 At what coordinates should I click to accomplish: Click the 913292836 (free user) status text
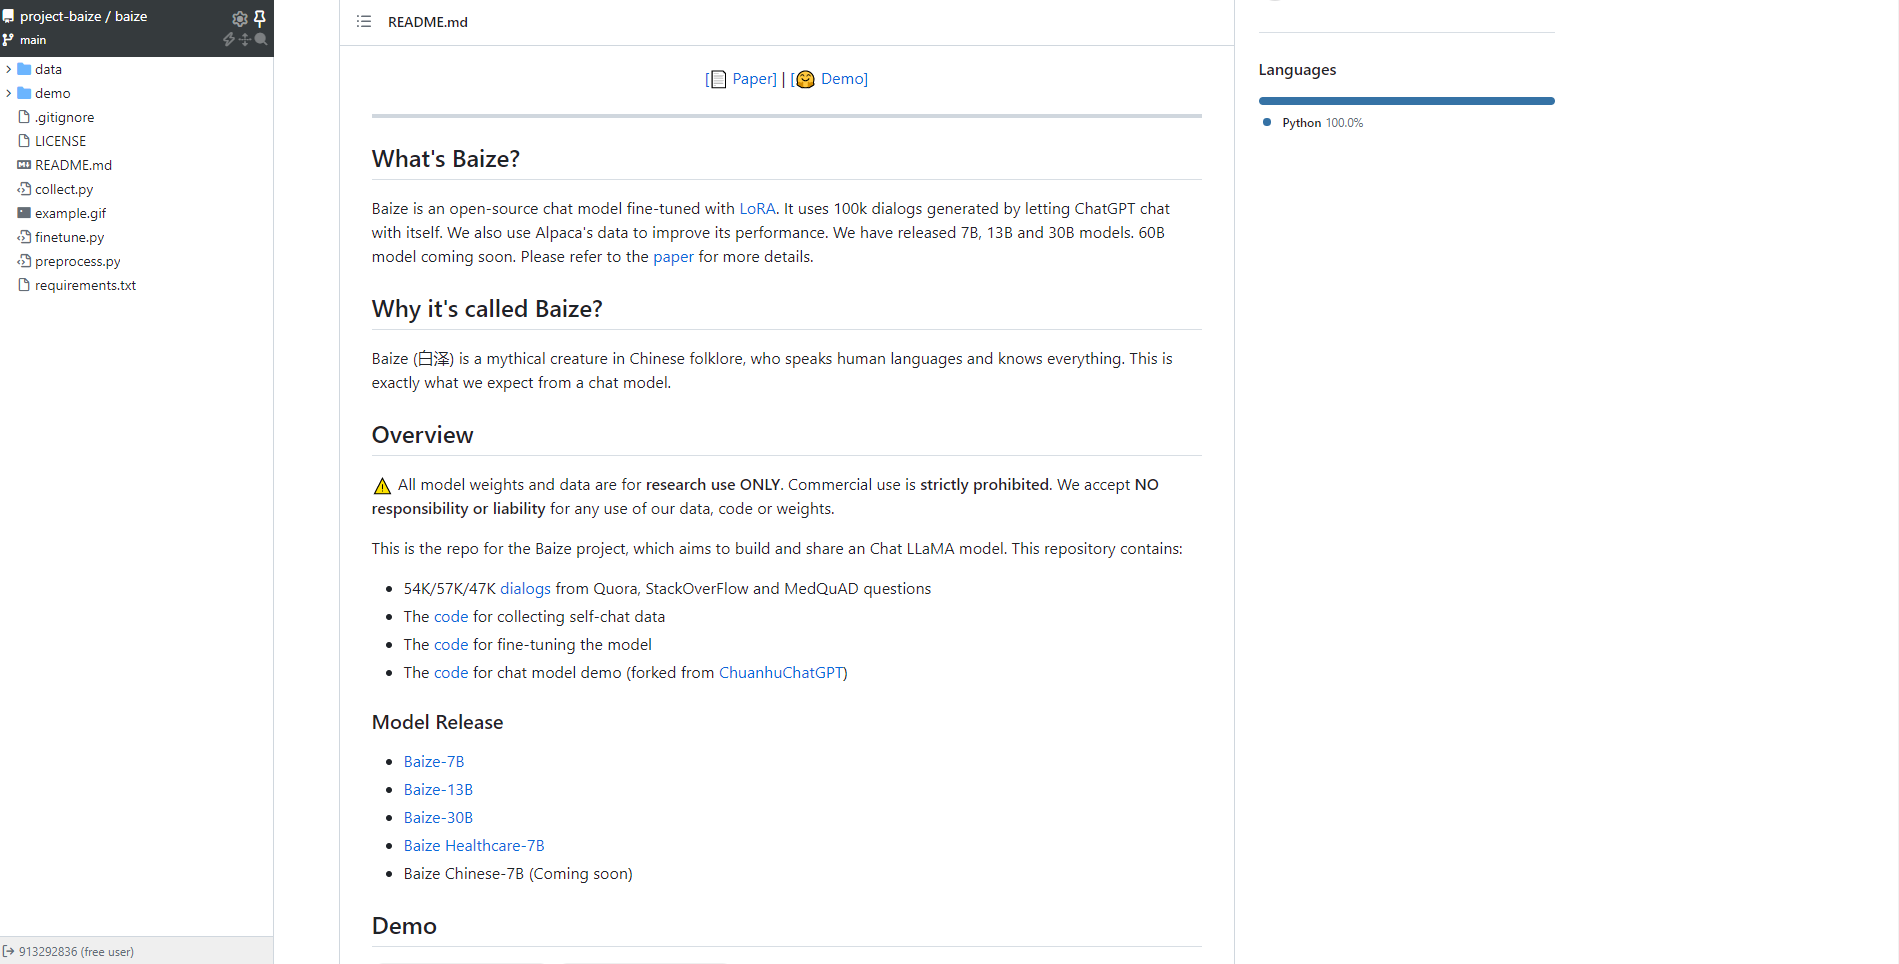pos(76,952)
